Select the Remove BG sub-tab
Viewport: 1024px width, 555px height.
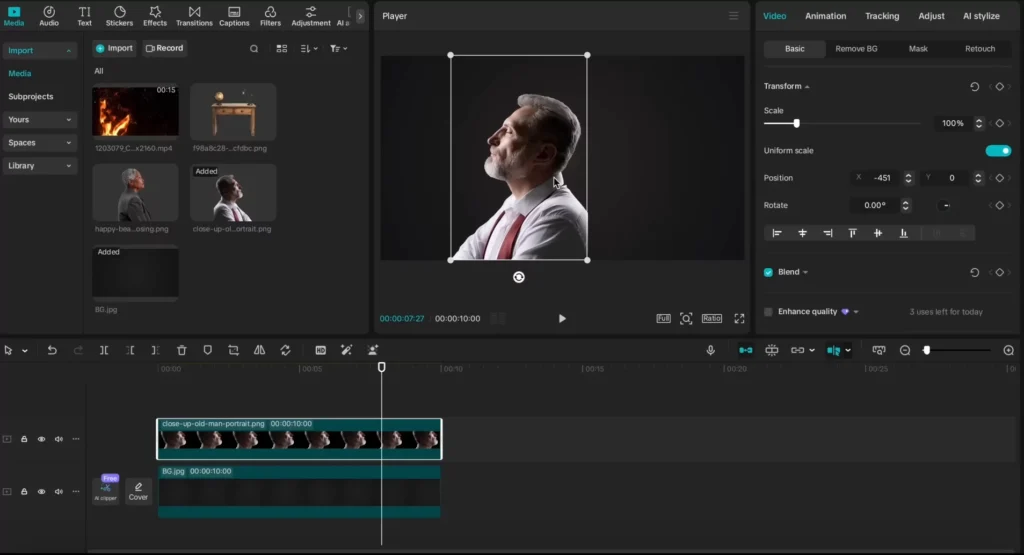pyautogui.click(x=856, y=49)
